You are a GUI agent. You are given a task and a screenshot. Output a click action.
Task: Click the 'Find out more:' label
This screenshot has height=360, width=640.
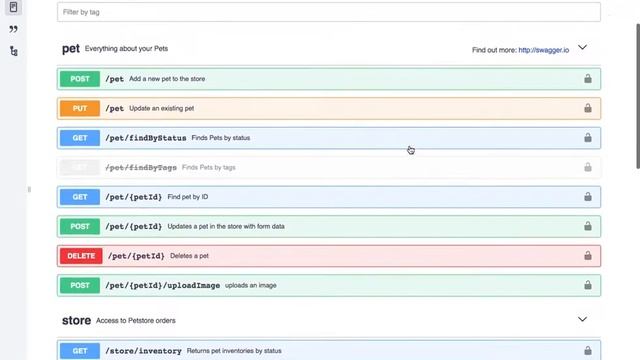coord(494,50)
